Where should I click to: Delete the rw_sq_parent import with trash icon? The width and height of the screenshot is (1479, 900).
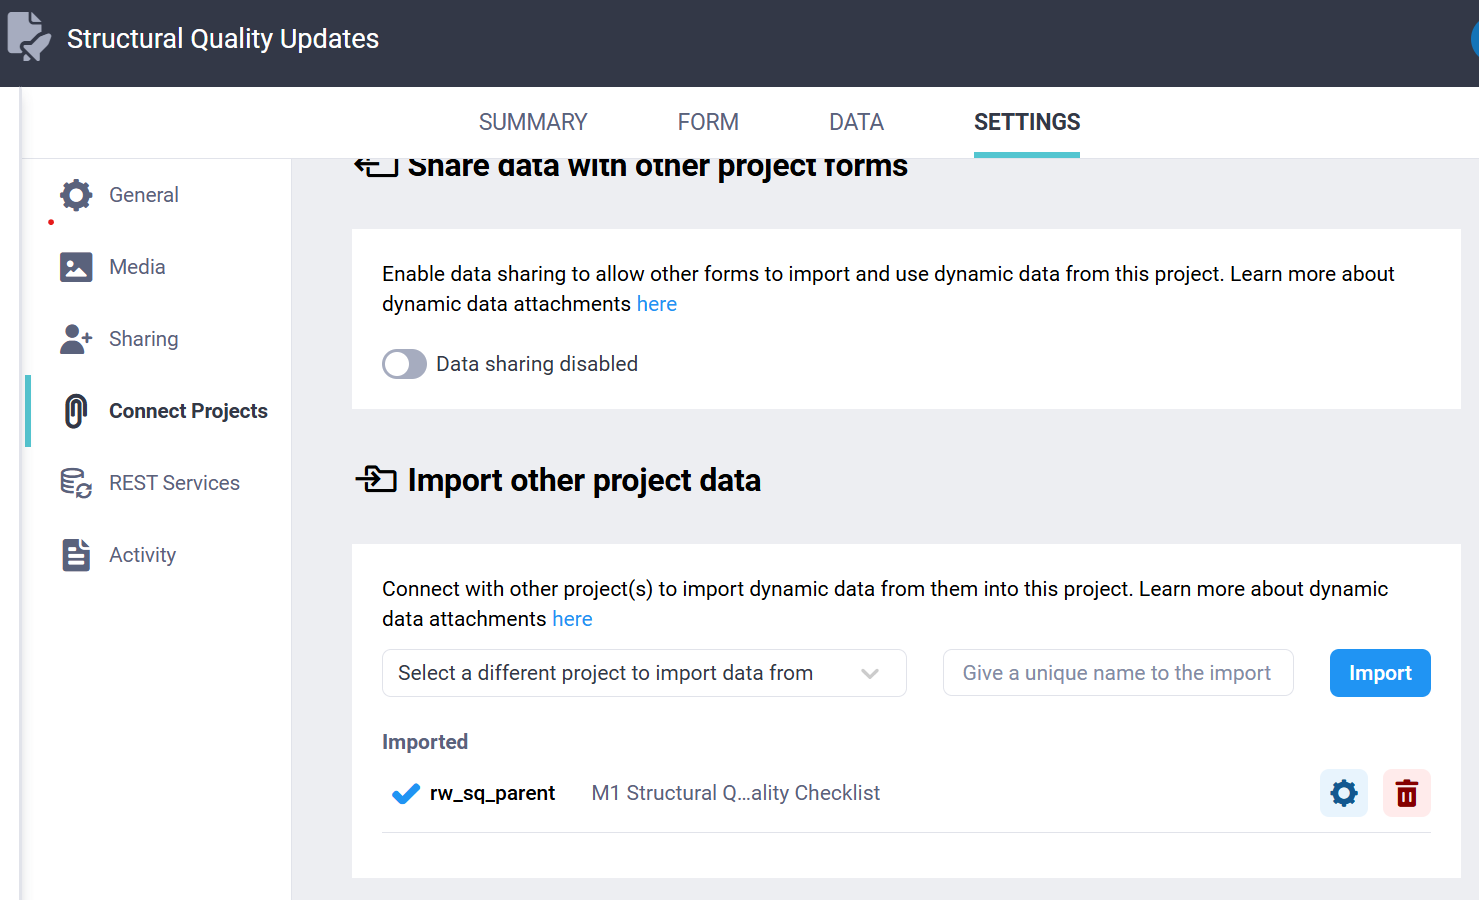[1406, 793]
